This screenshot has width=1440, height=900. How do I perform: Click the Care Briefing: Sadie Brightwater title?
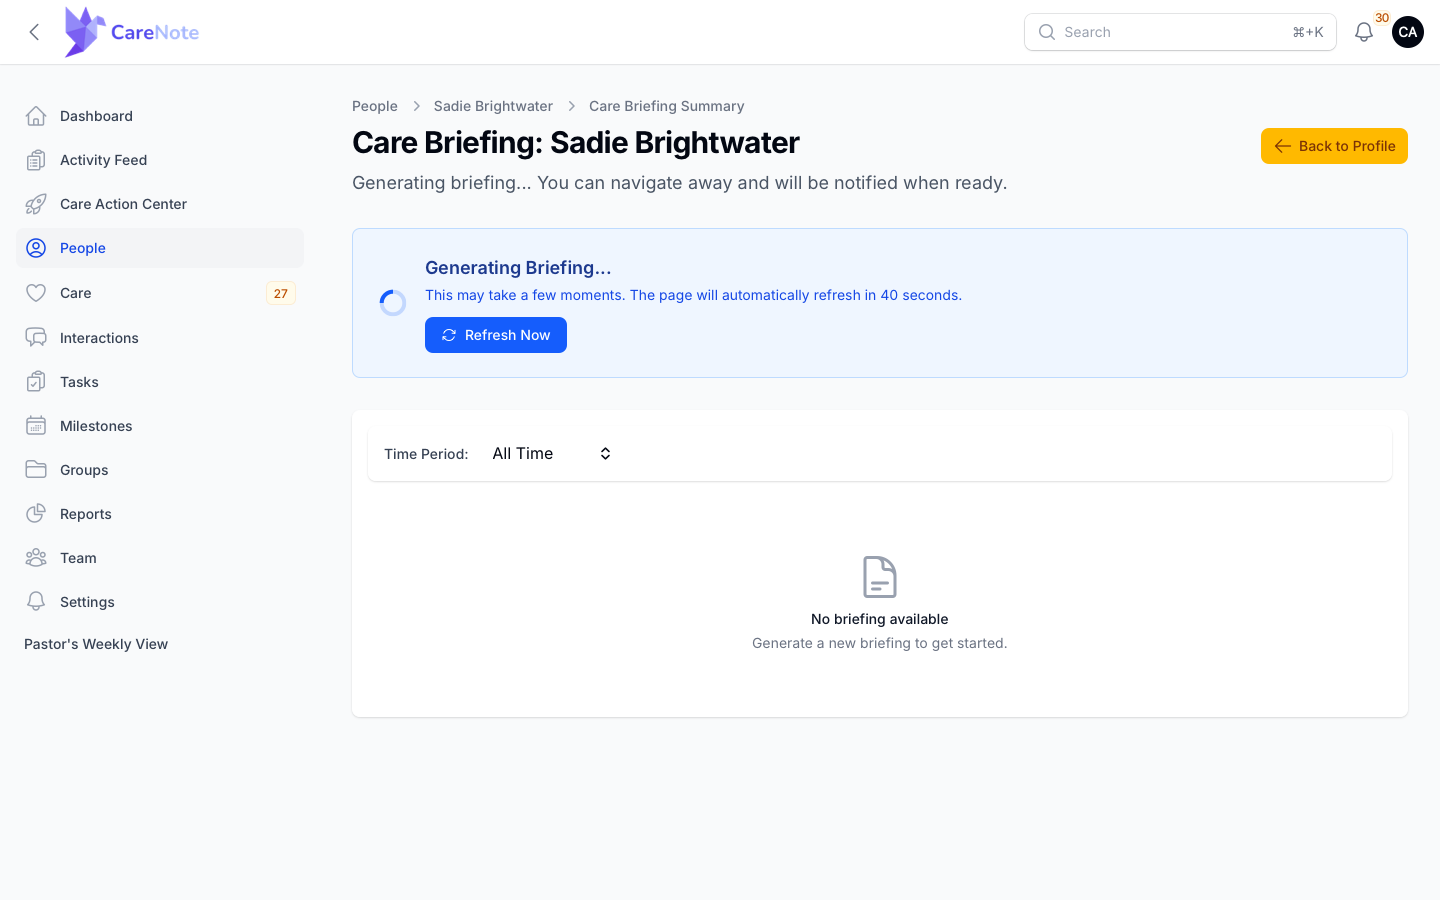576,143
